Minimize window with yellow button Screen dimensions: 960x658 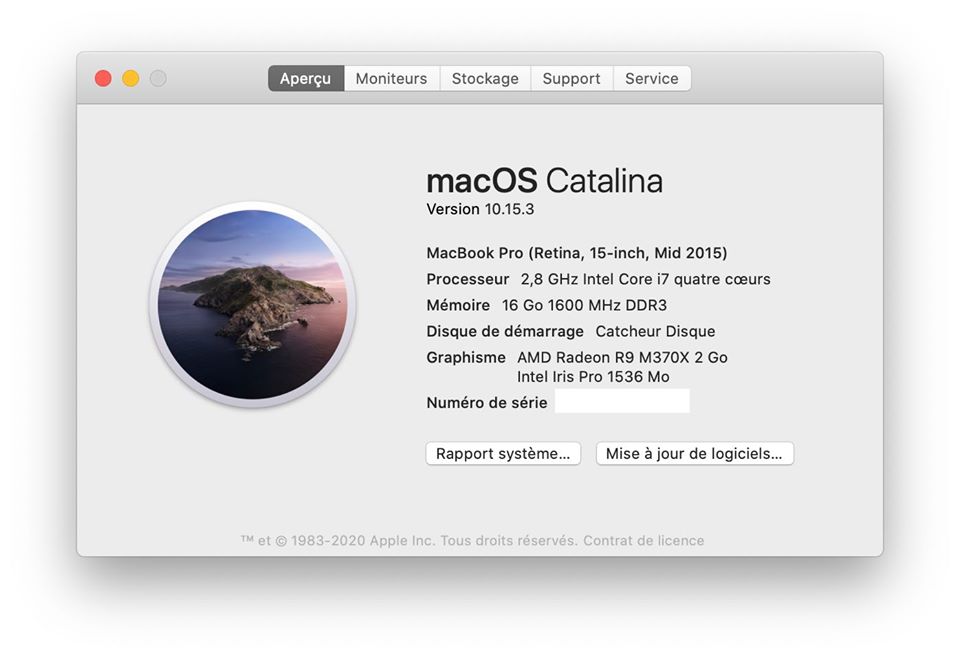pyautogui.click(x=130, y=78)
